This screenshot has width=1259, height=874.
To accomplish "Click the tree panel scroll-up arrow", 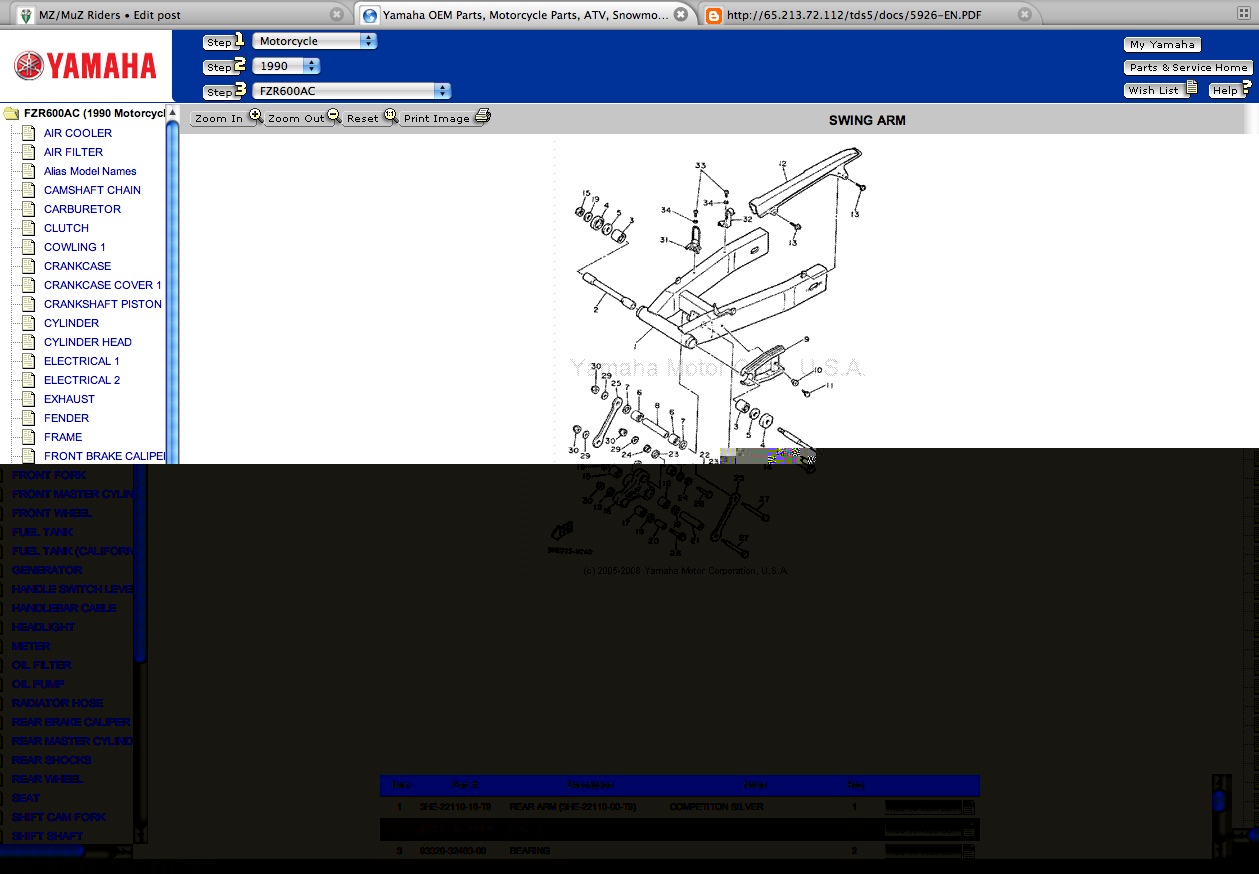I will [x=172, y=111].
